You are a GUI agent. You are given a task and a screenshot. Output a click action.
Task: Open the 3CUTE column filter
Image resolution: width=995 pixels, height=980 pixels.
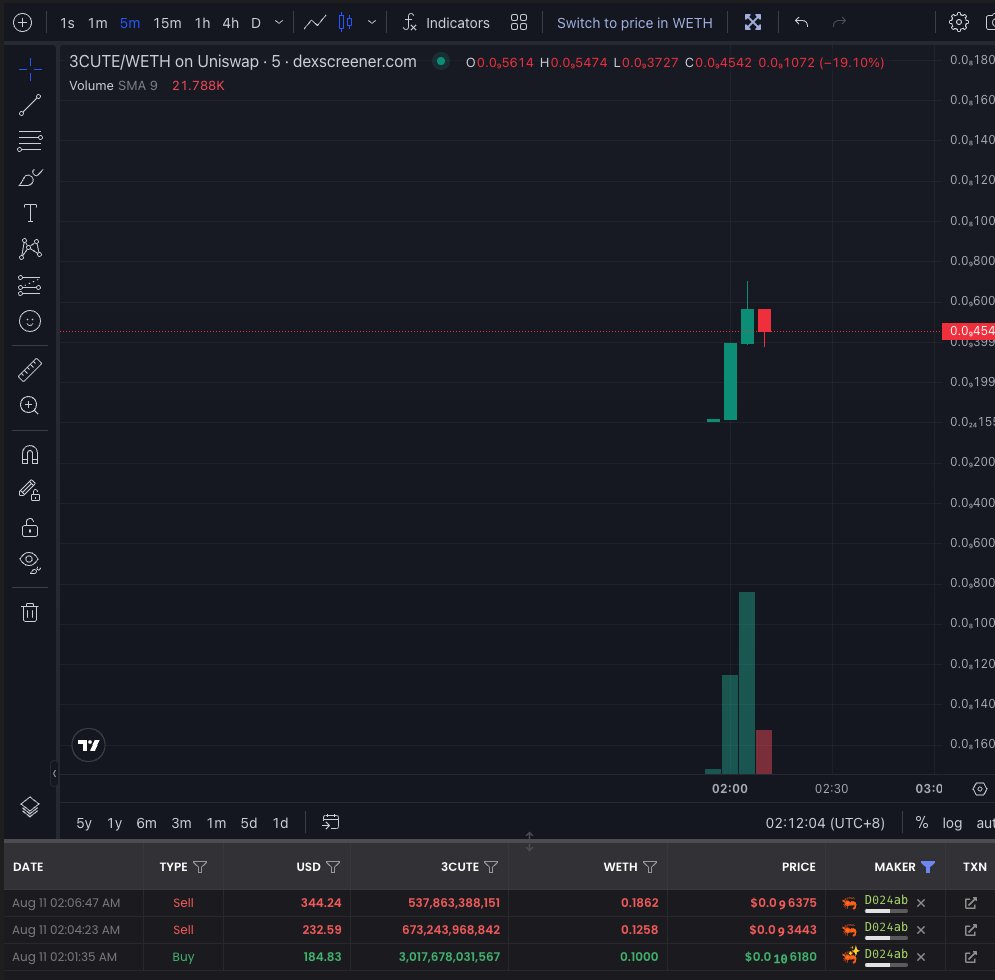pyautogui.click(x=491, y=867)
